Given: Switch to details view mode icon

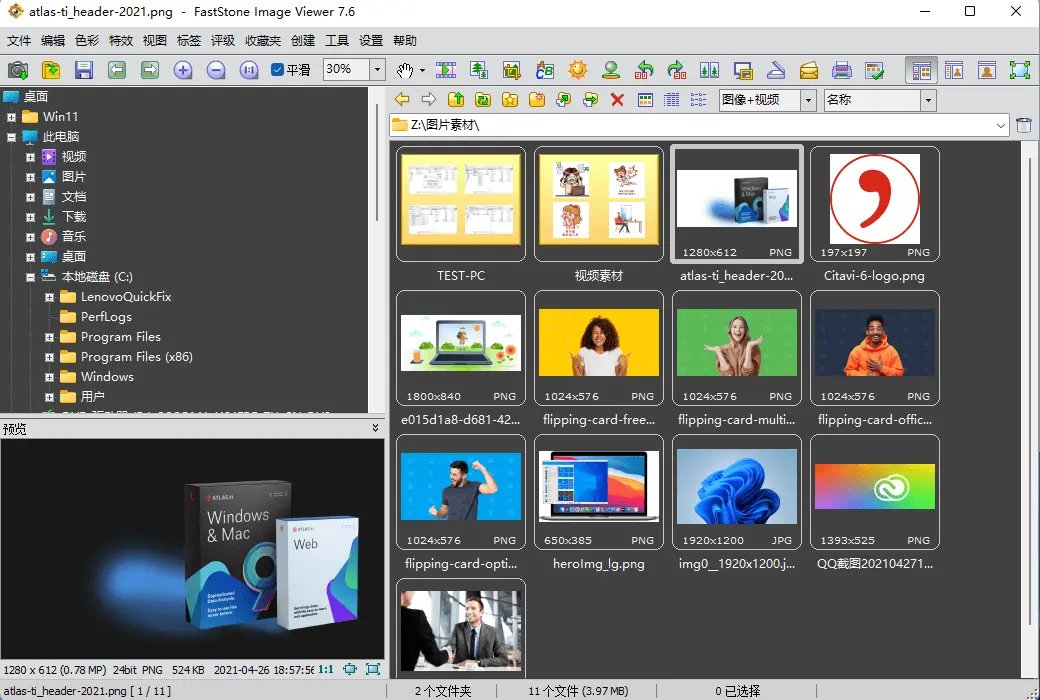Looking at the screenshot, I should (x=671, y=100).
